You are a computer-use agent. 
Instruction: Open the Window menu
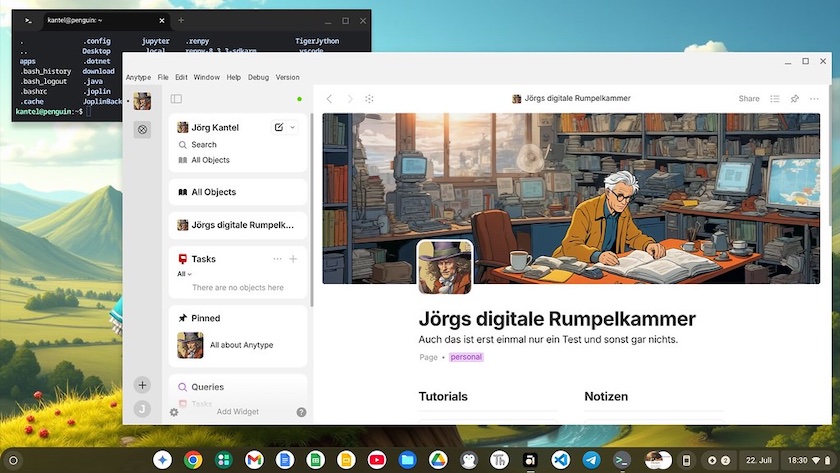click(x=207, y=77)
